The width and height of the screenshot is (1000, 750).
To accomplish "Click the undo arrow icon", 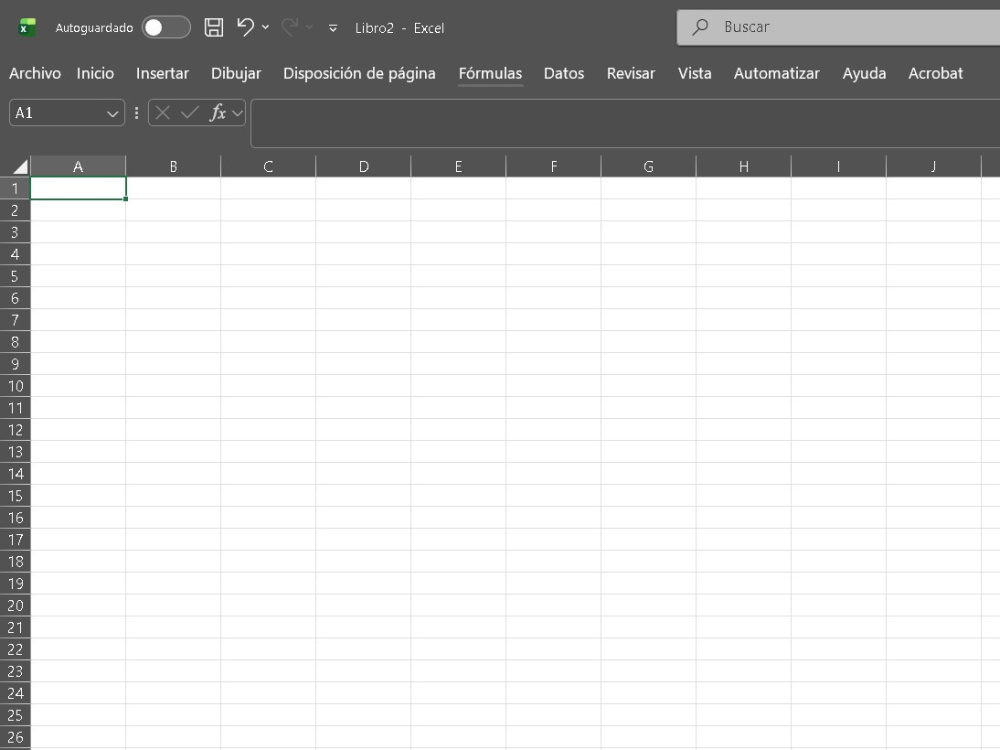I will point(246,27).
